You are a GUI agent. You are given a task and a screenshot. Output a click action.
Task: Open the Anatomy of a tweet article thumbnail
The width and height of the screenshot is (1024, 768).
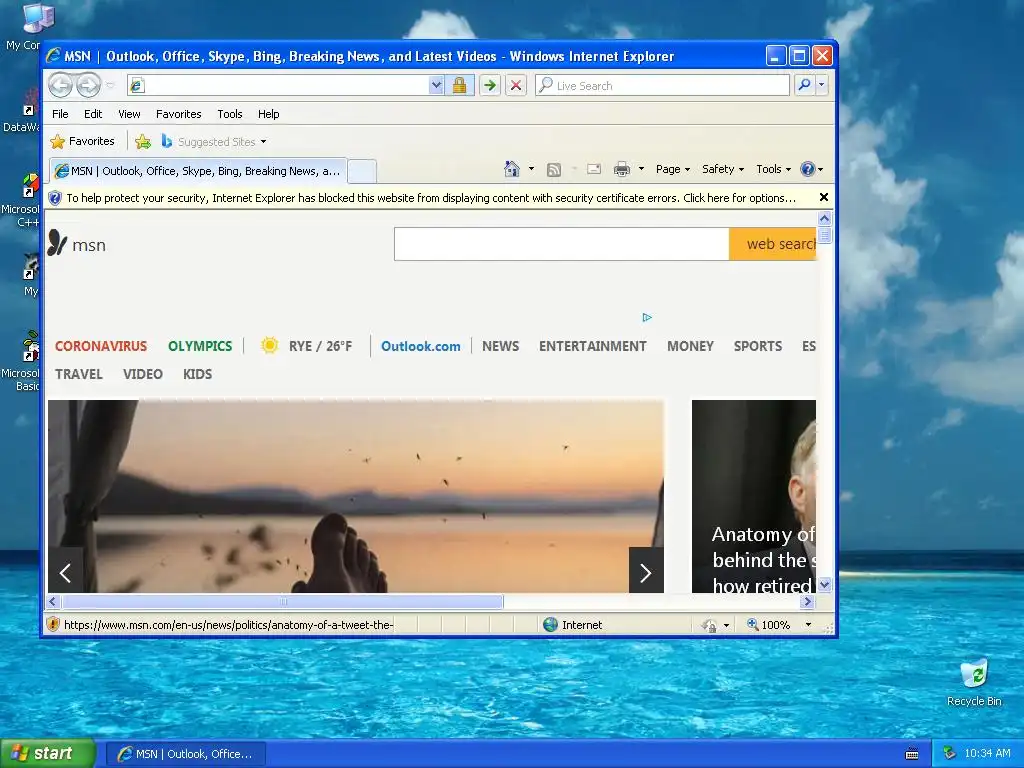754,496
